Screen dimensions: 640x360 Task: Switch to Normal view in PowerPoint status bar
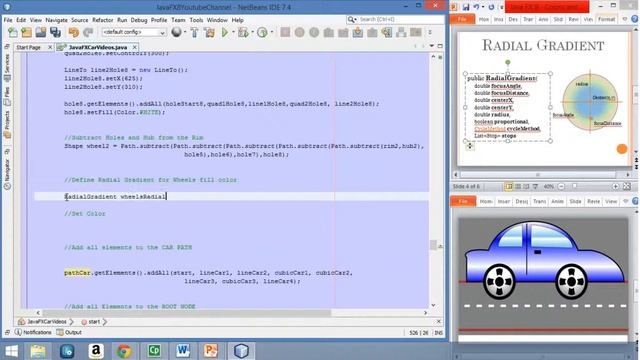[x=509, y=187]
